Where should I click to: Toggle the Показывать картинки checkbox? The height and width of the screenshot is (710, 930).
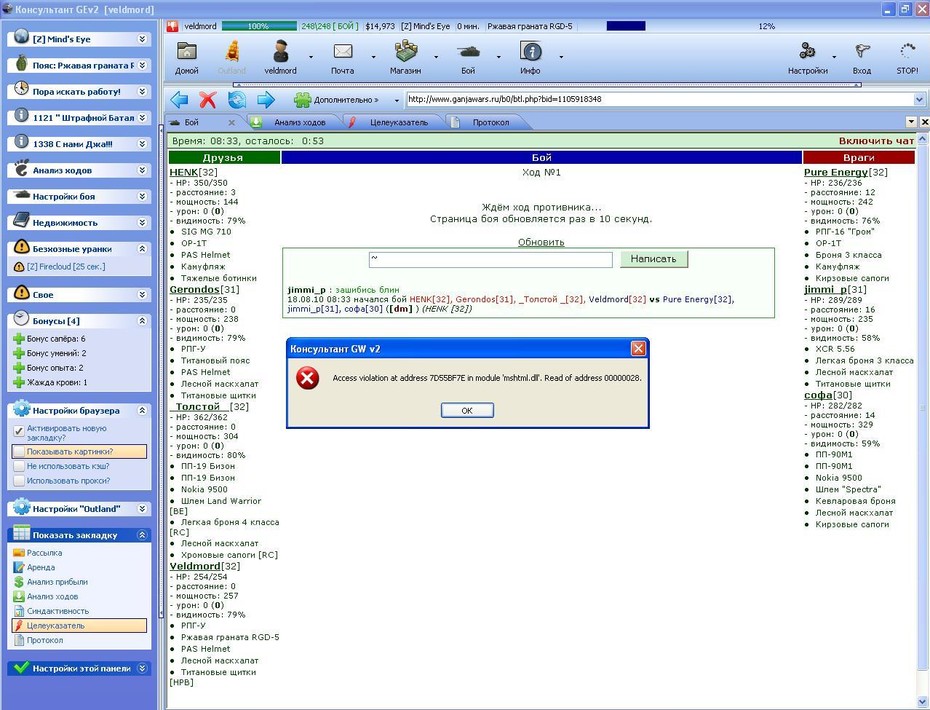click(19, 452)
